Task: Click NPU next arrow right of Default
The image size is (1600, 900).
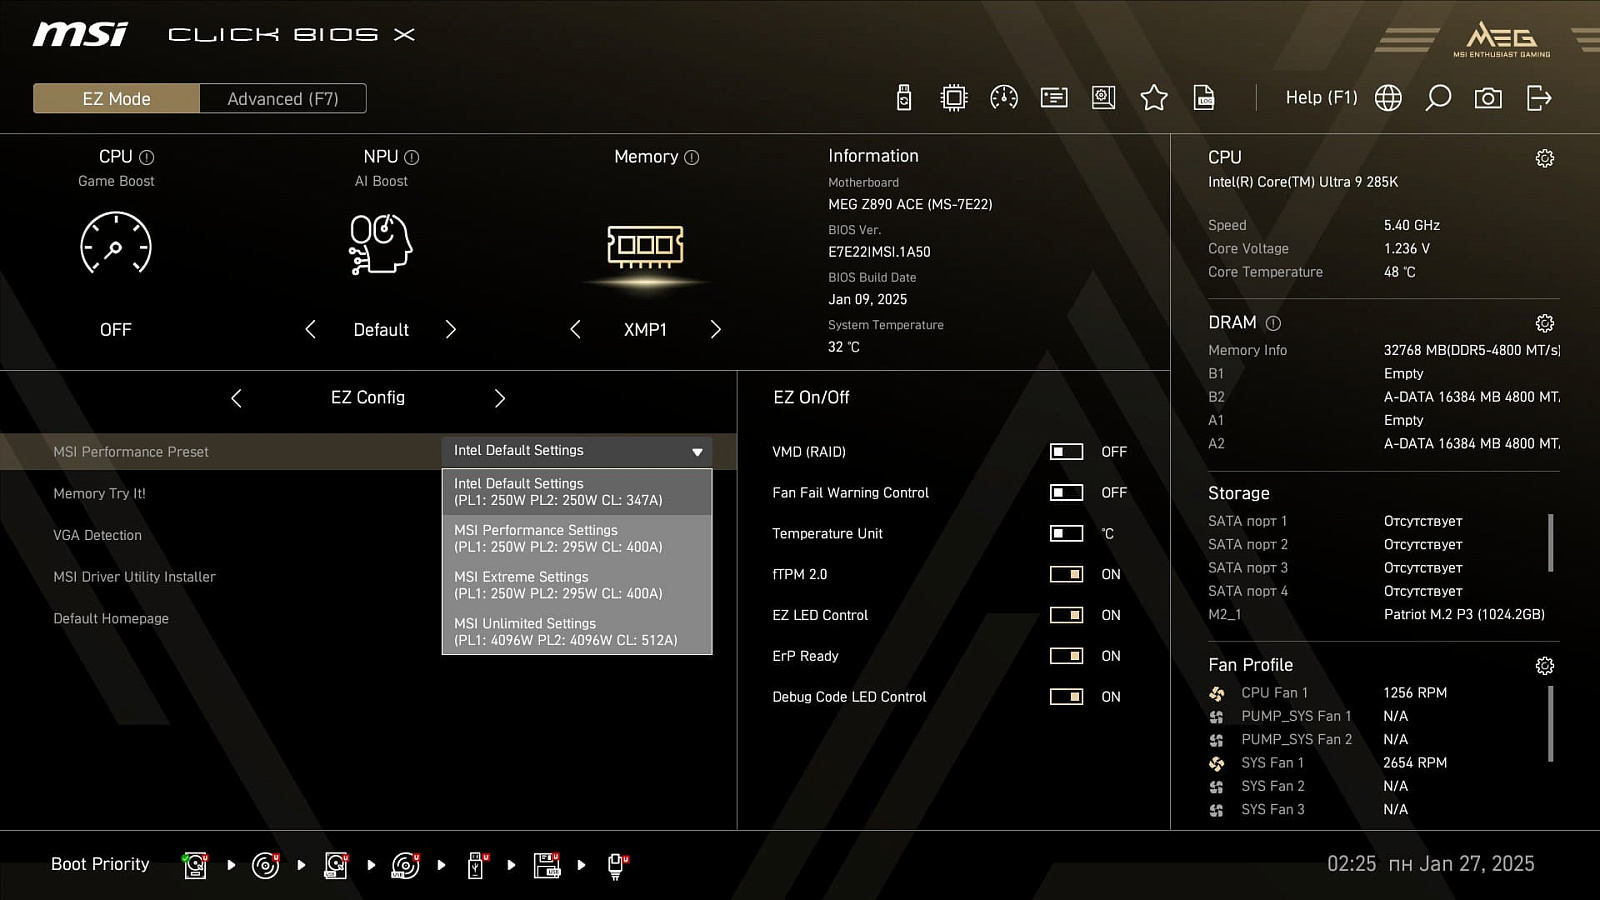Action: coord(451,329)
